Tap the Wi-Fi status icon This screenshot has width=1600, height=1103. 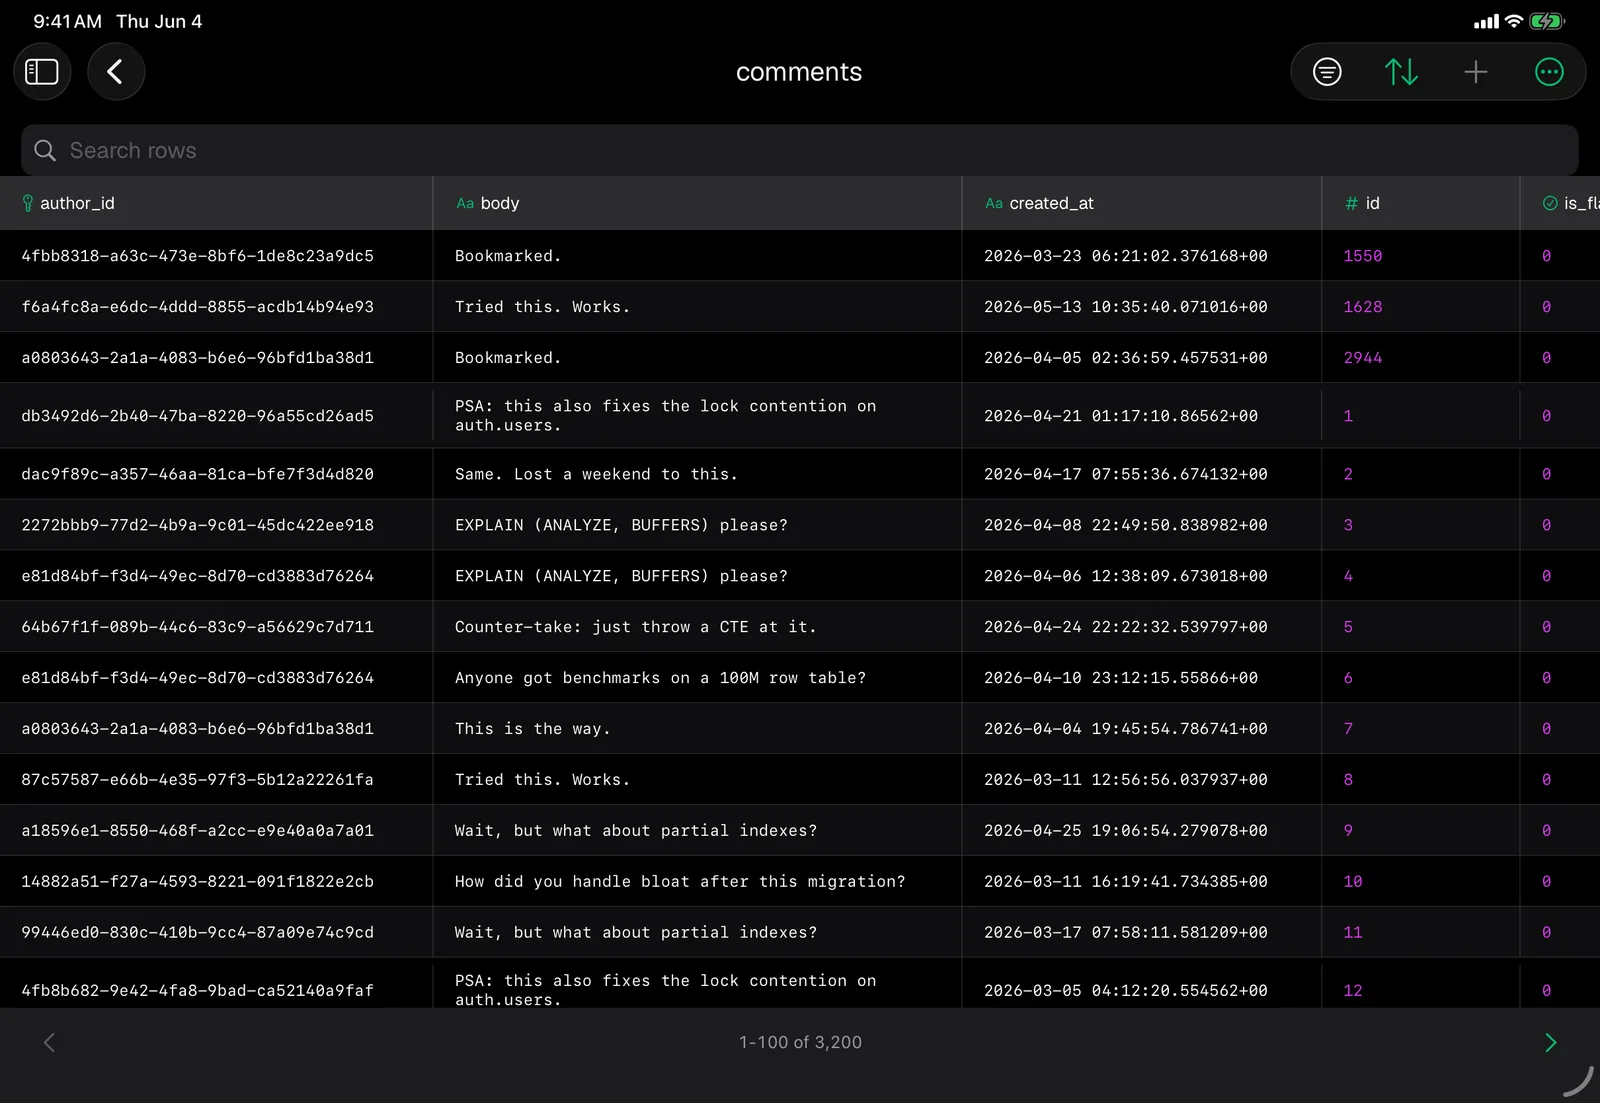1514,21
